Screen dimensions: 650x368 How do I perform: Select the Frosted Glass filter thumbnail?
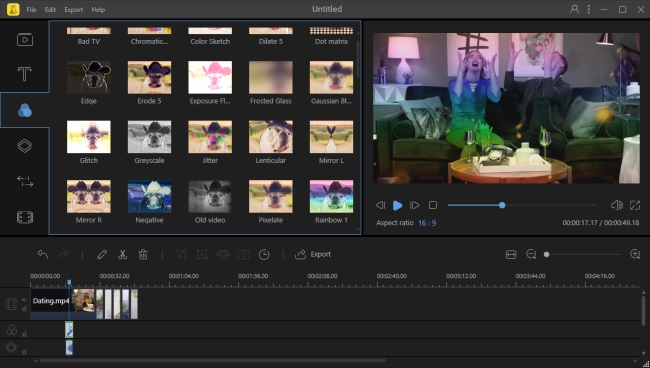pyautogui.click(x=271, y=77)
